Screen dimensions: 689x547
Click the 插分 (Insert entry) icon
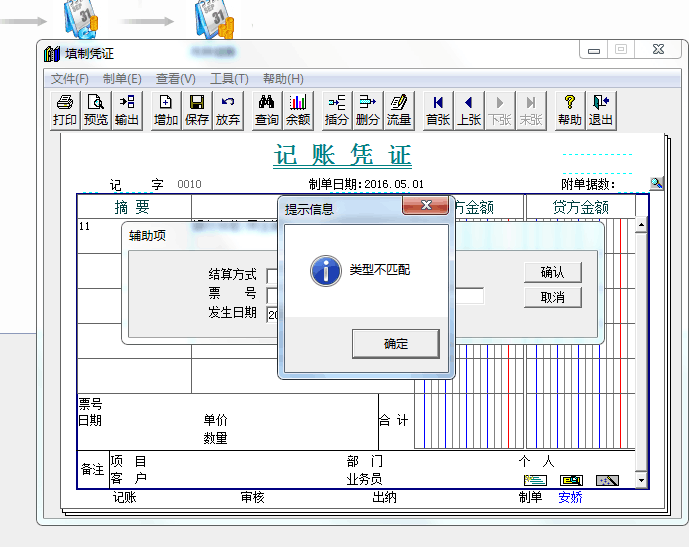(x=337, y=110)
